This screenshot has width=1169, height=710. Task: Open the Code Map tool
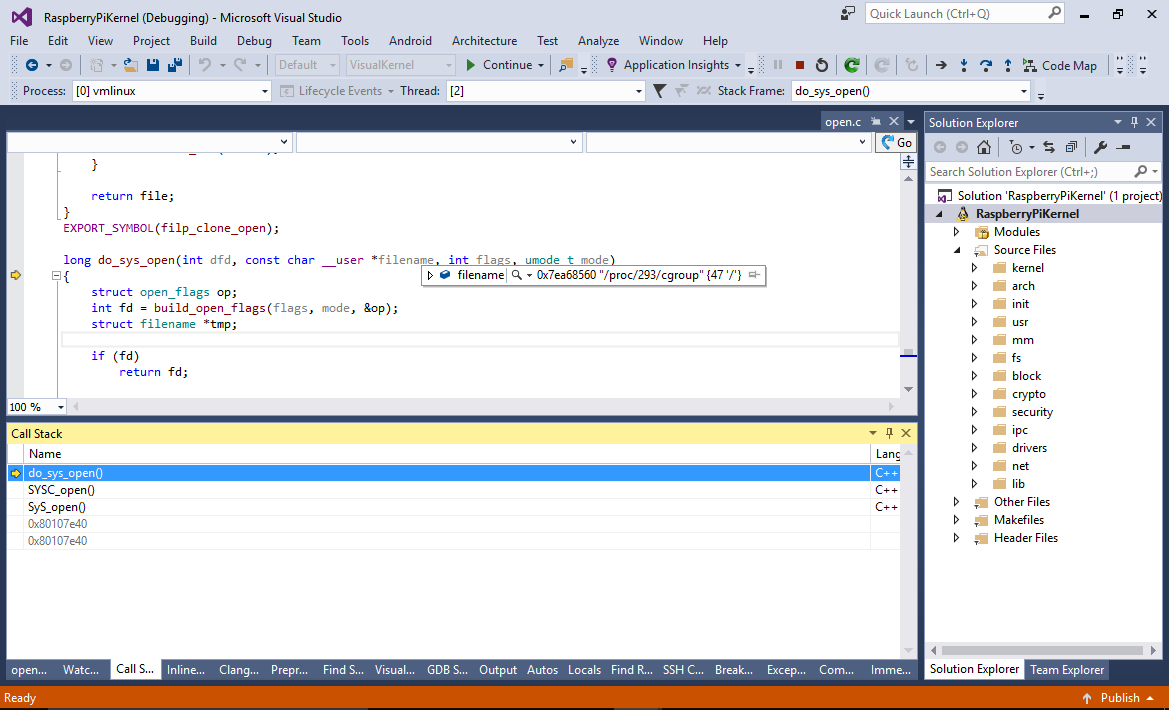pyautogui.click(x=1059, y=66)
